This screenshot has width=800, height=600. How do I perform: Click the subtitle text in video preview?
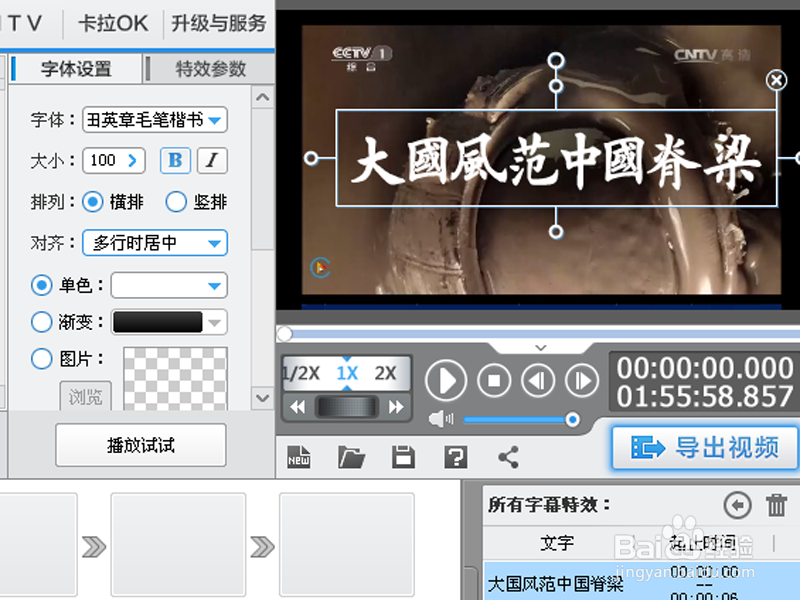(x=556, y=159)
